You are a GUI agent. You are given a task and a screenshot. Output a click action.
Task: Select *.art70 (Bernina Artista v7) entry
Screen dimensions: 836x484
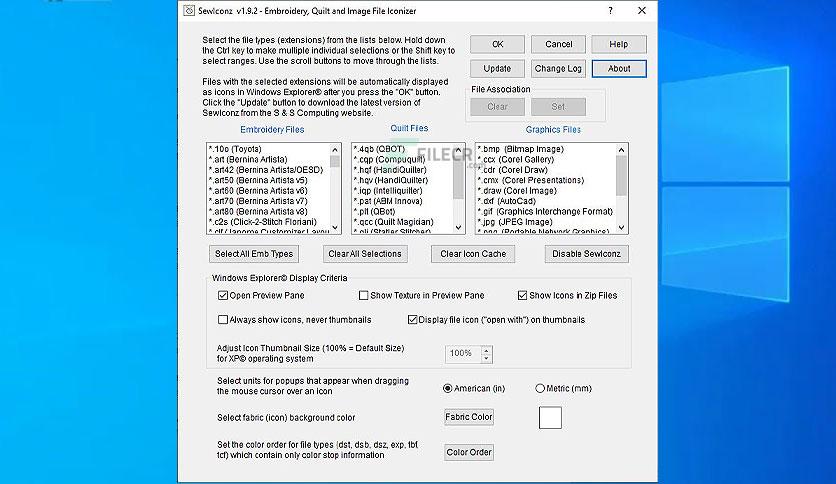[x=268, y=201]
